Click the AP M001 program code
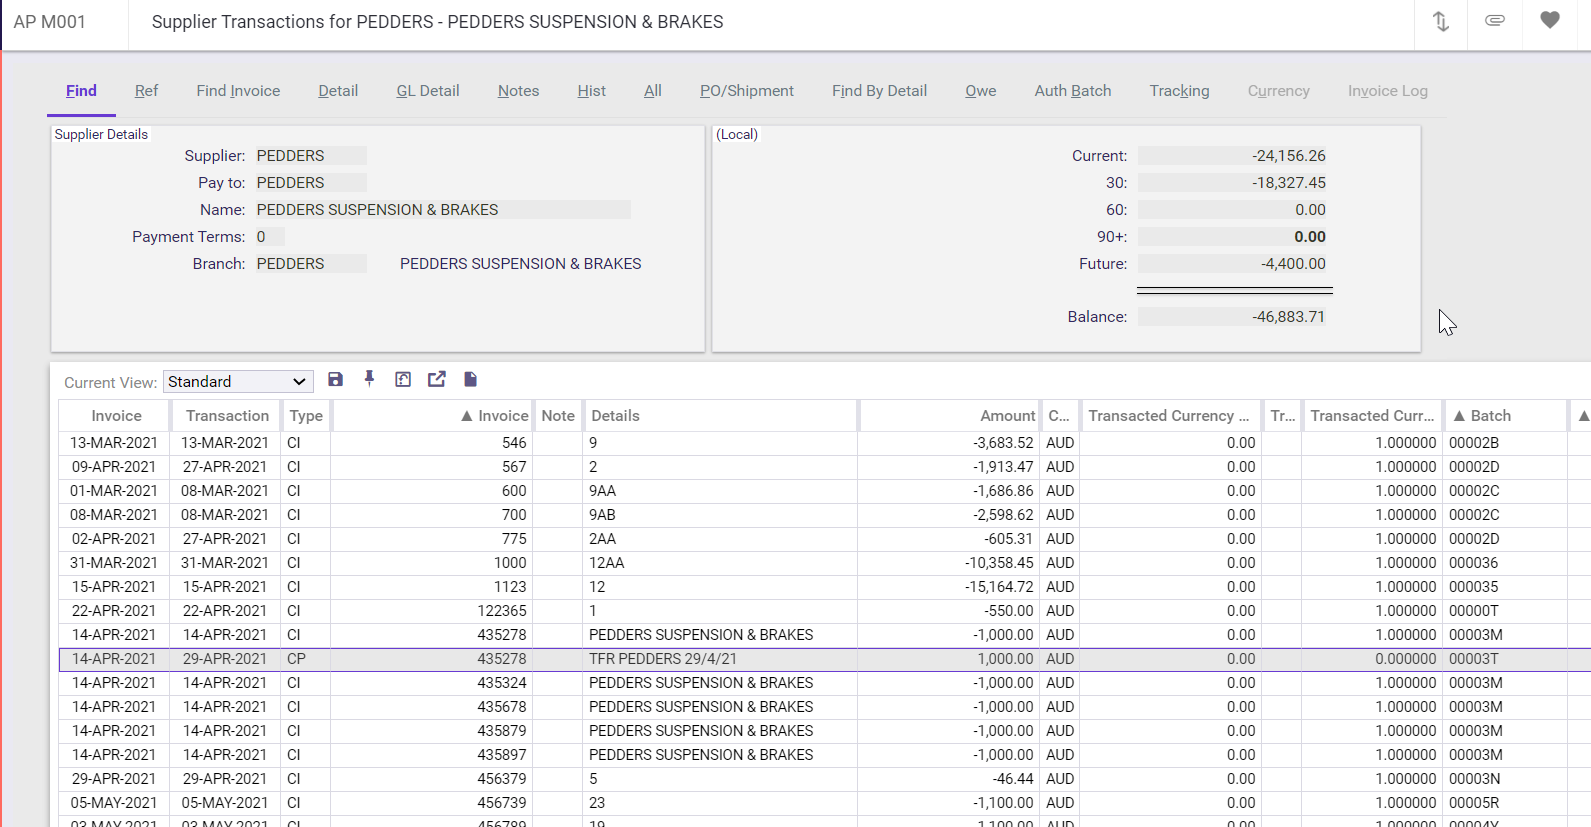The height and width of the screenshot is (827, 1591). (x=49, y=21)
